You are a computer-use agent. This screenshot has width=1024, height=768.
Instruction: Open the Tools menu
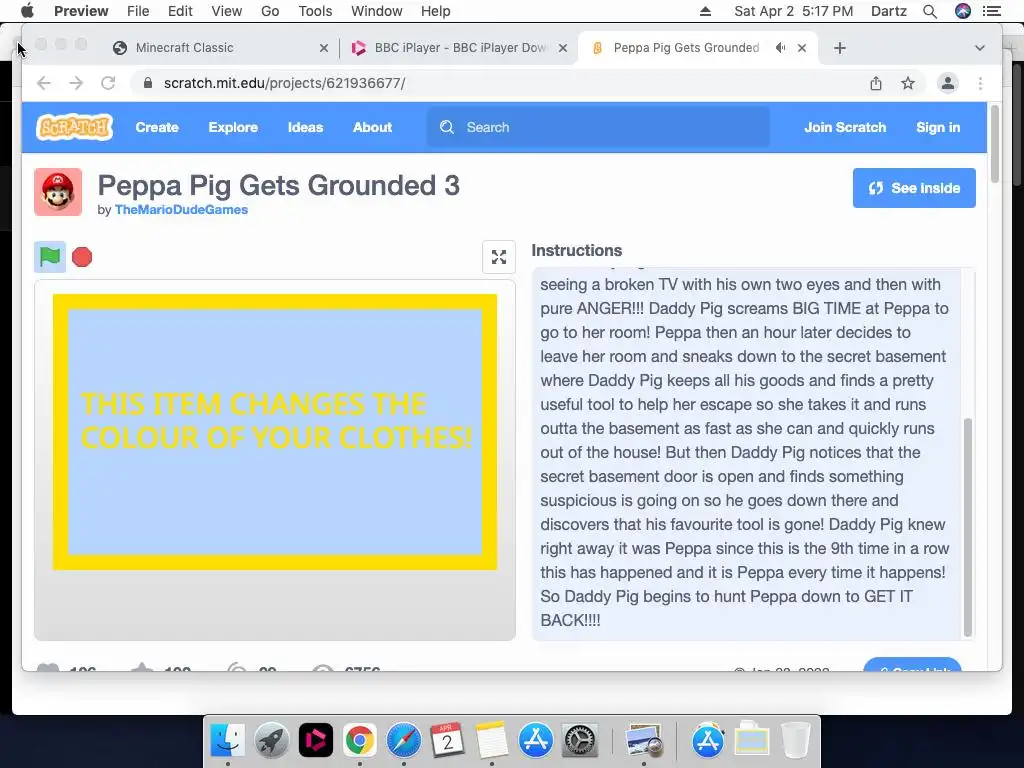point(315,11)
